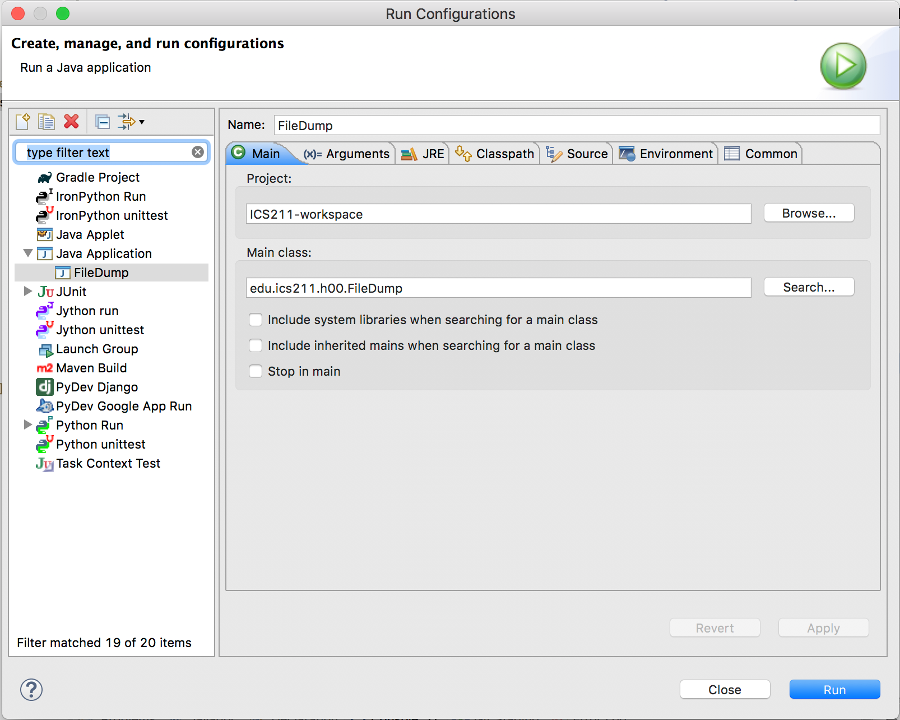Click the help question mark icon
This screenshot has height=720, width=900.
(x=31, y=690)
